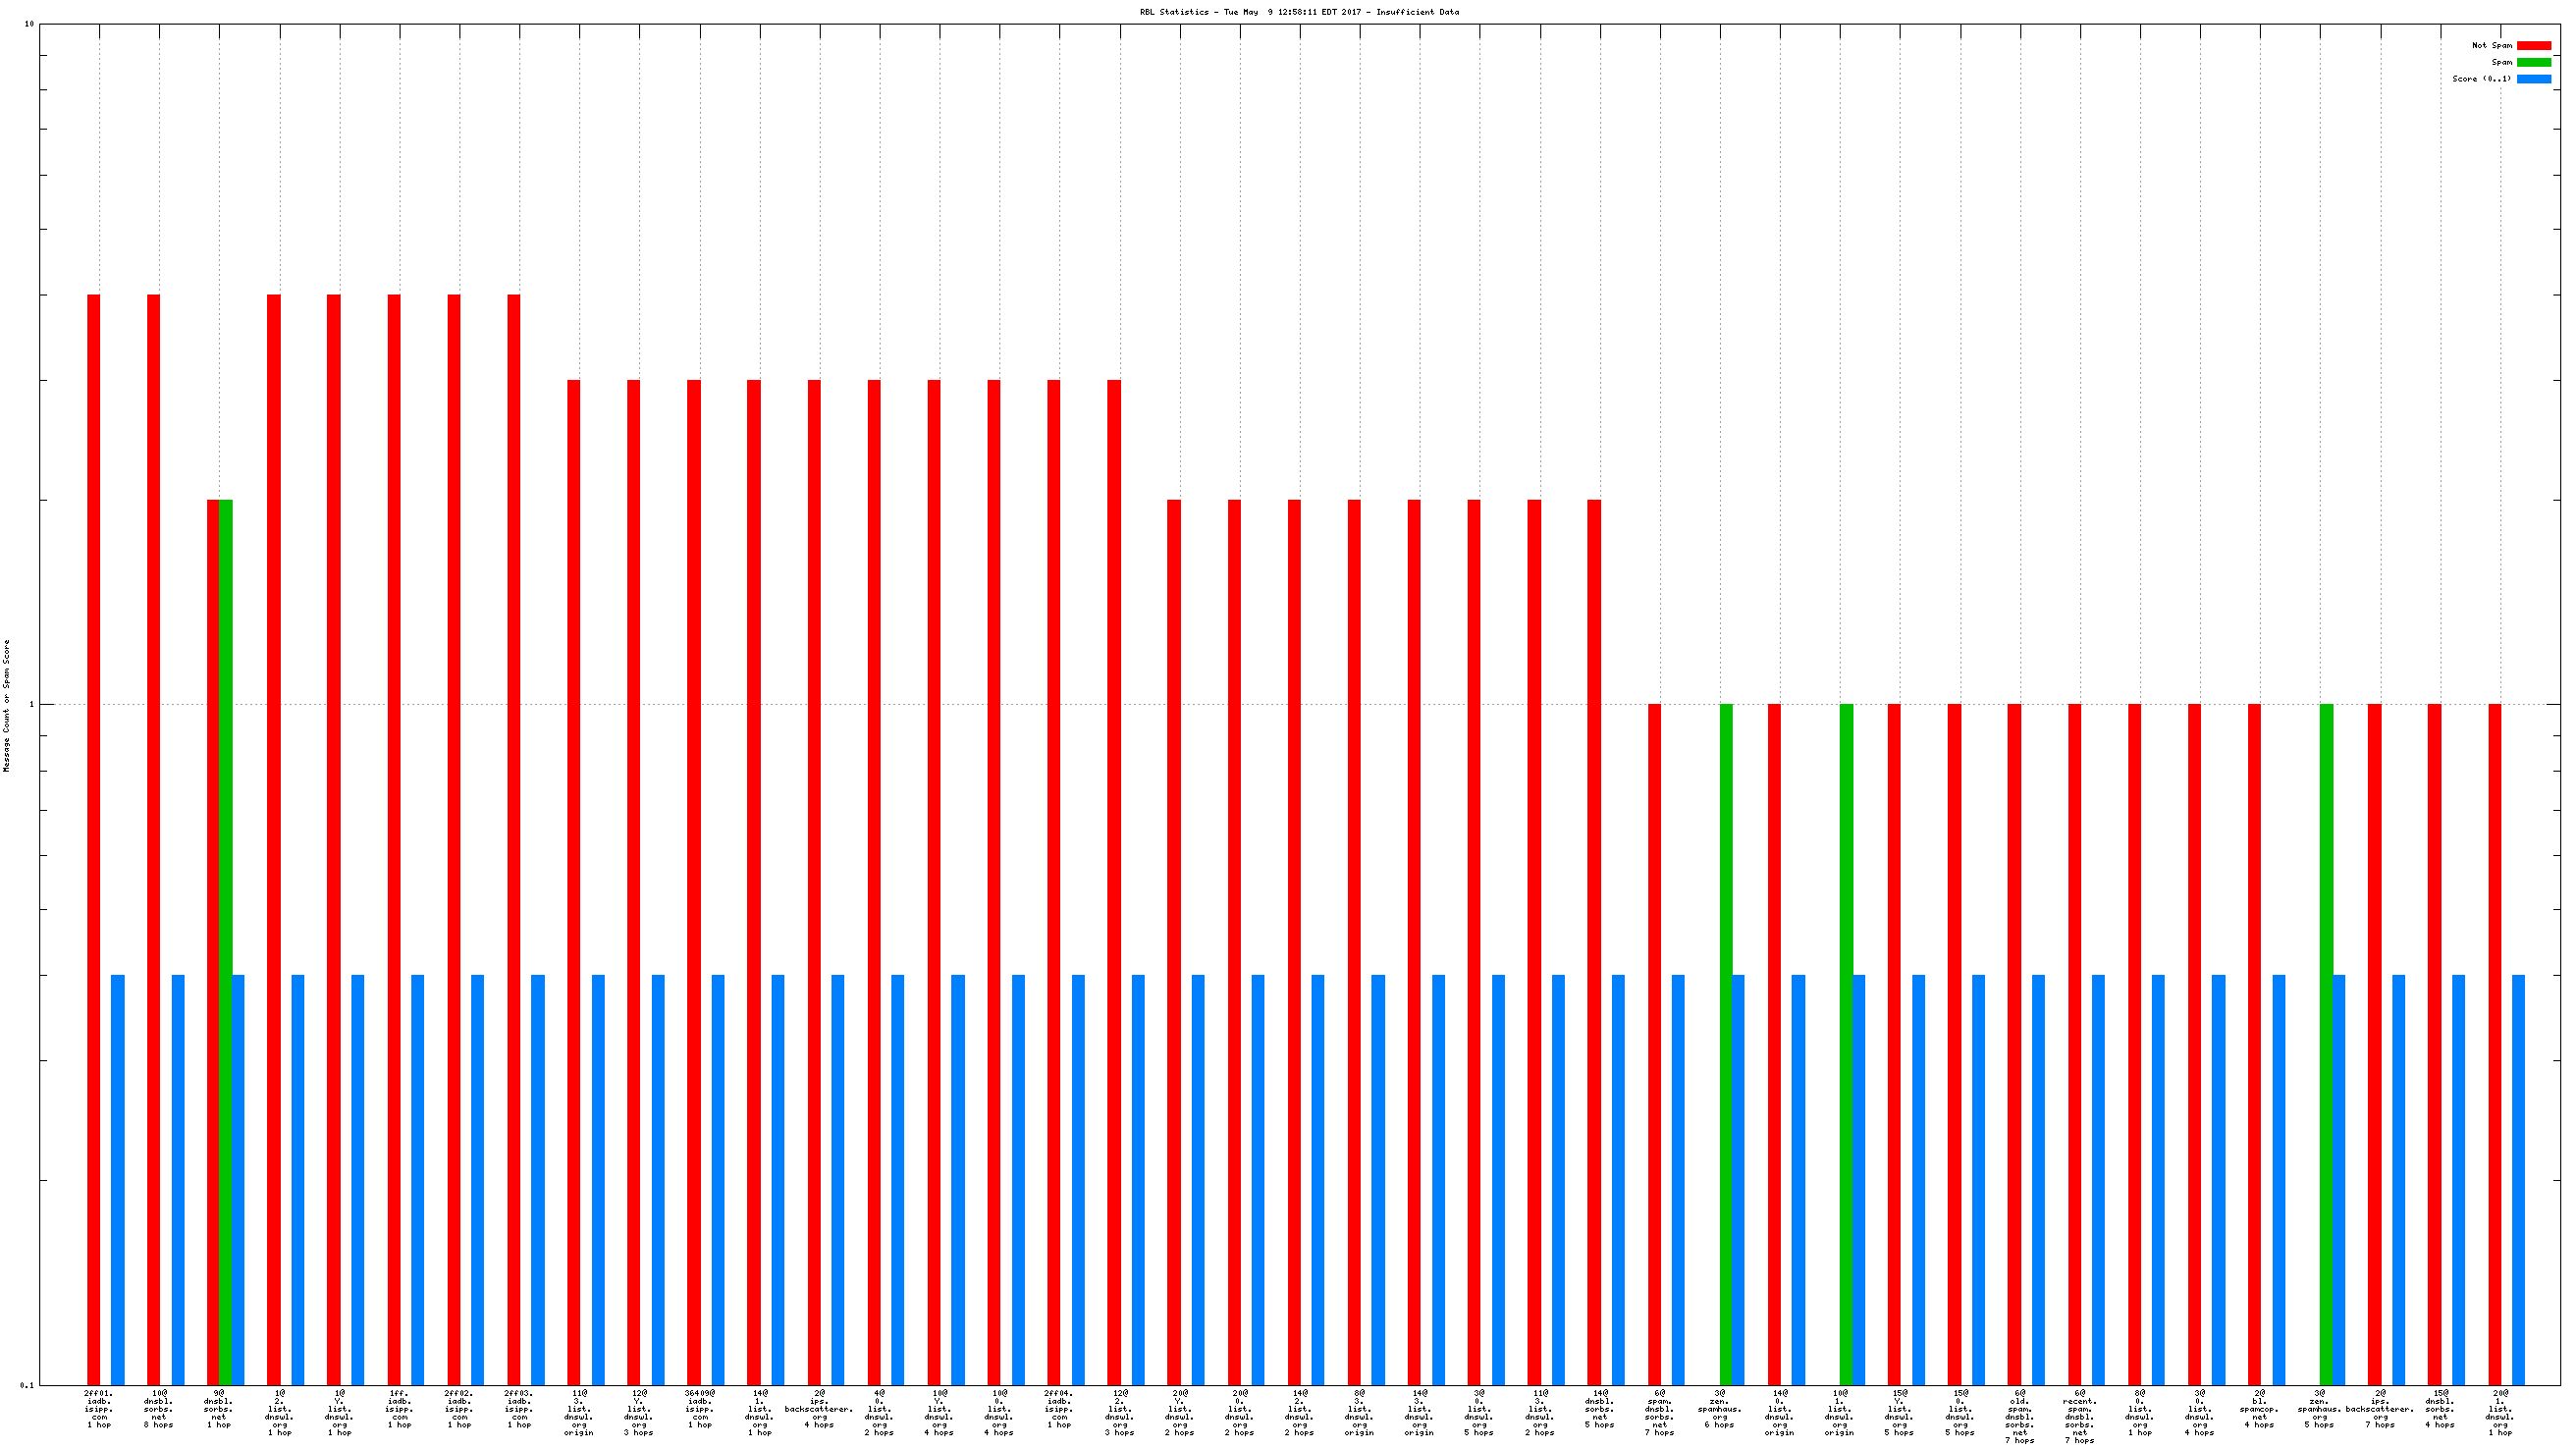Select the 36409@ iadb.isipp.com label
Viewport: 2576px width, 1449px height.
click(x=700, y=1408)
